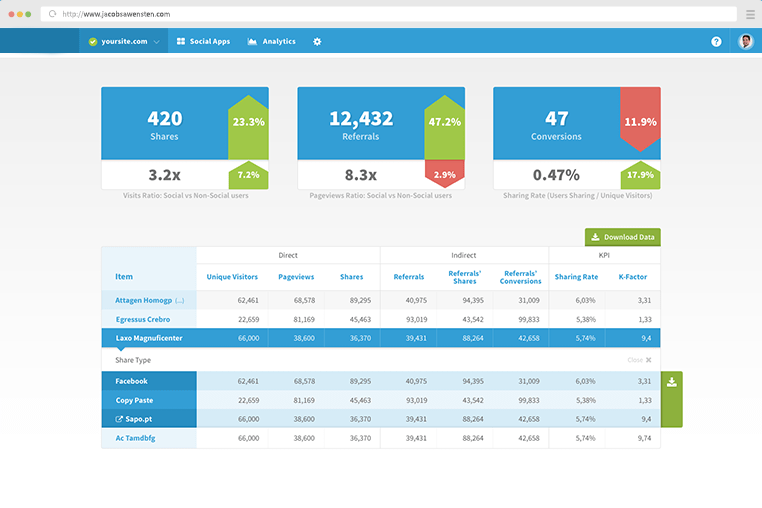Open the browser hamburger menu
Image resolution: width=762 pixels, height=508 pixels.
(750, 15)
